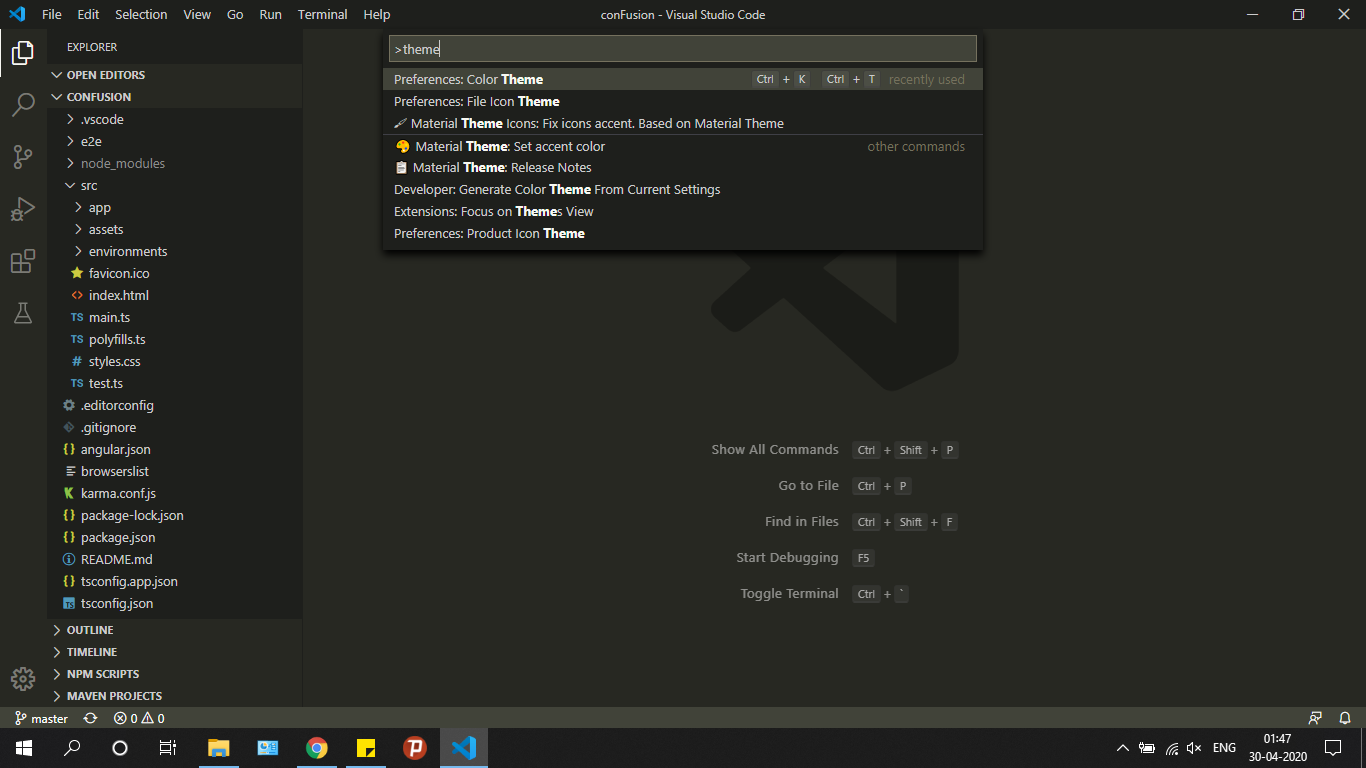Click the master branch indicator in status bar
This screenshot has width=1366, height=768.
(42, 718)
